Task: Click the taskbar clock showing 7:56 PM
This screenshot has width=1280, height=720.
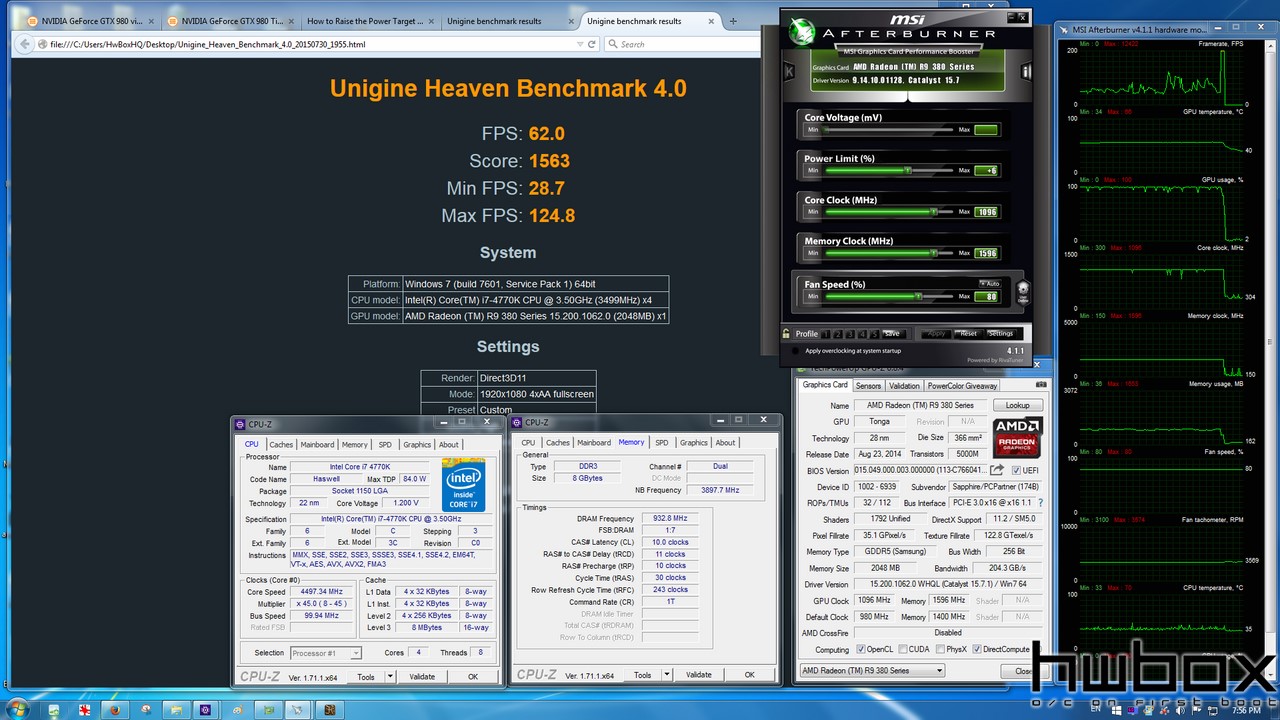Action: (1246, 710)
